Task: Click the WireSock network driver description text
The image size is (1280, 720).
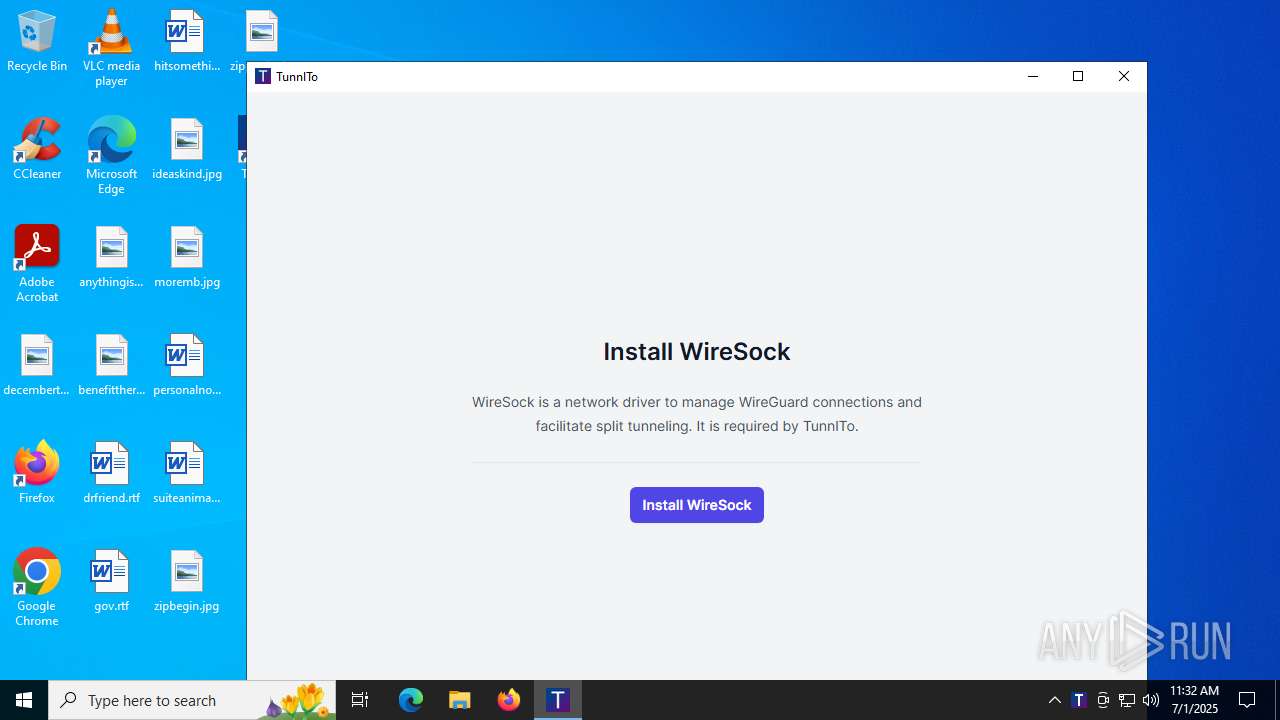Action: coord(697,414)
